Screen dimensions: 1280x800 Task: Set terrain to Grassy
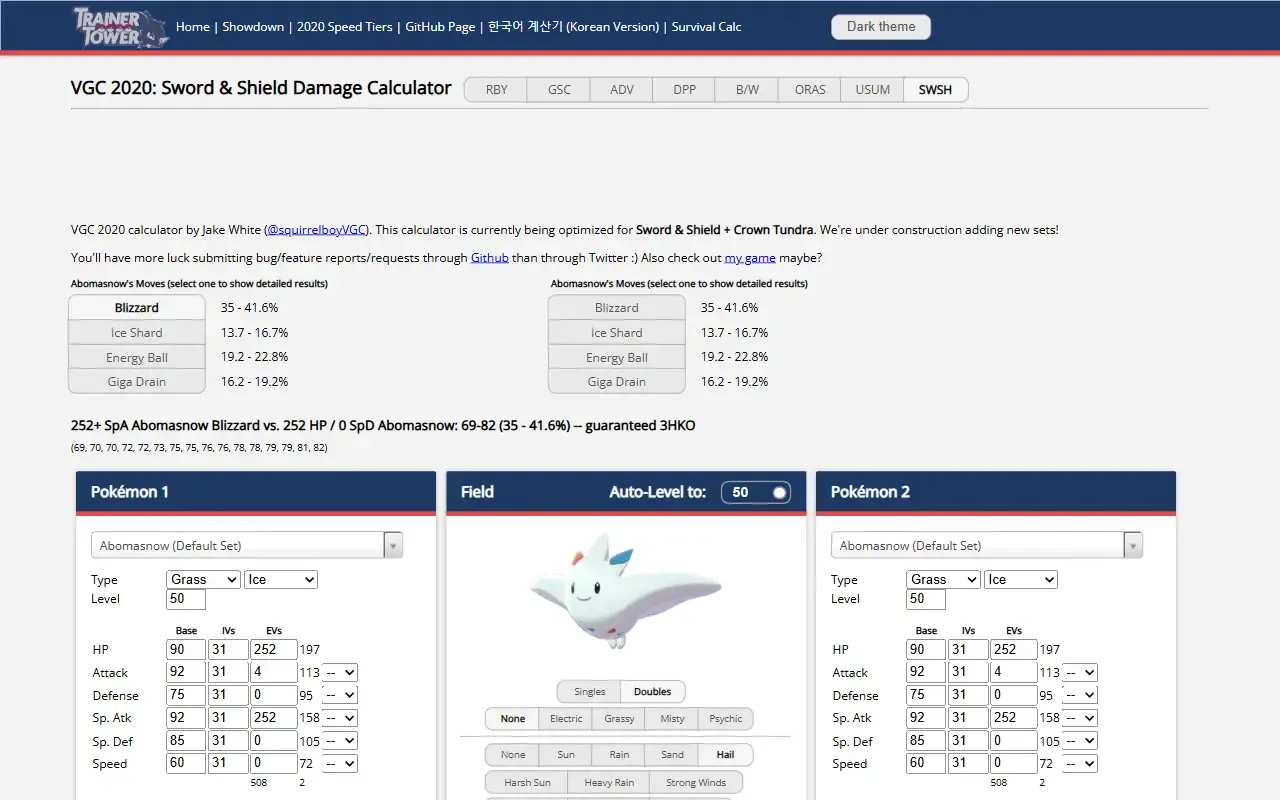(x=619, y=719)
